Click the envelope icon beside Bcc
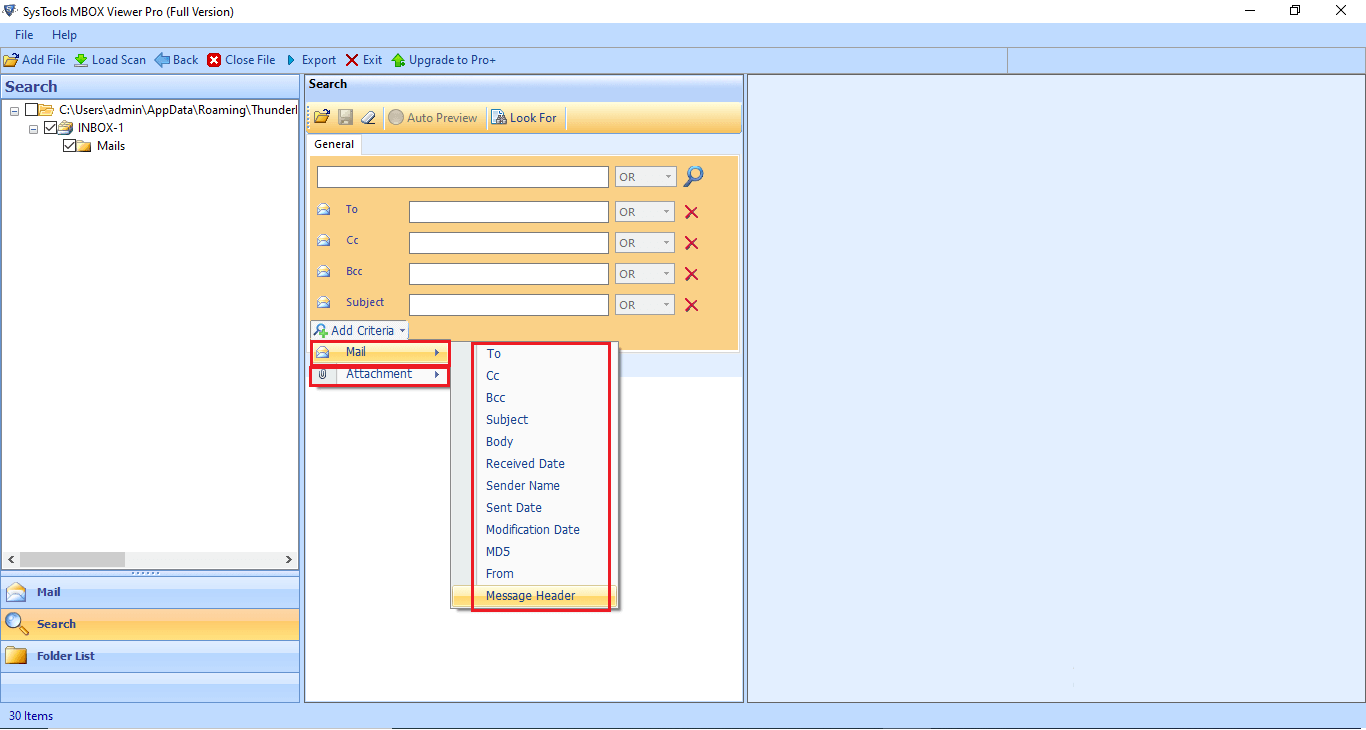The width and height of the screenshot is (1366, 730). point(323,272)
